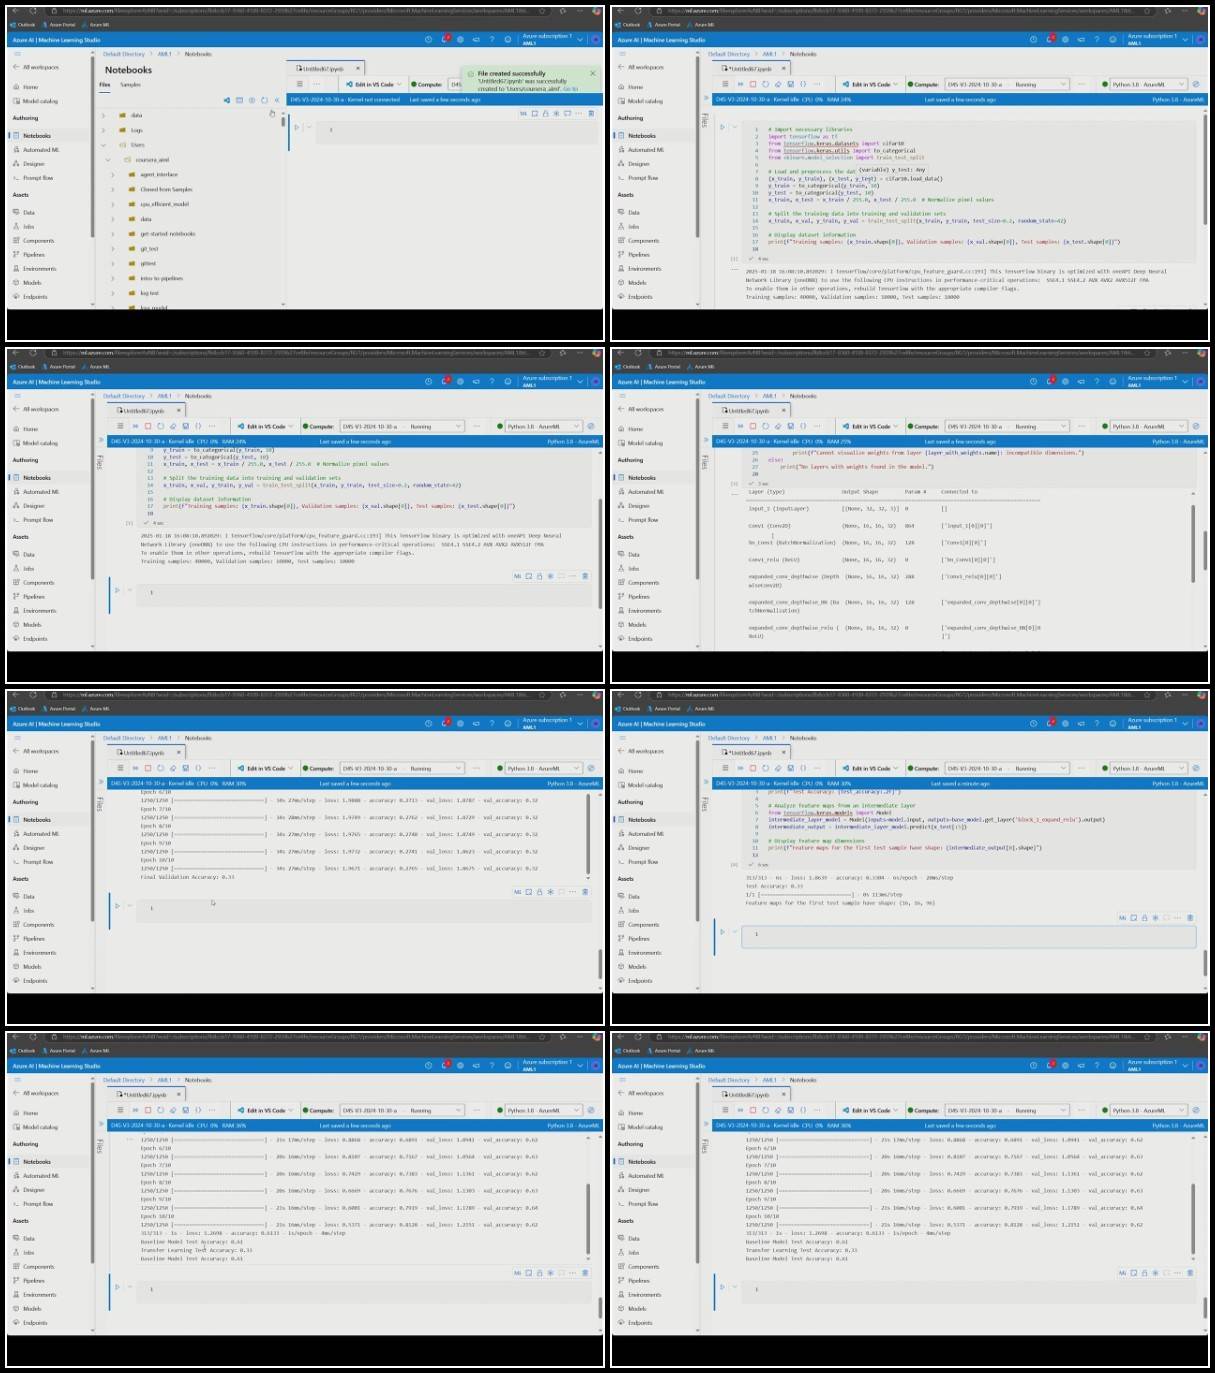This screenshot has width=1215, height=1373.
Task: Run the empty cell in kernel-not-connected notebook
Action: coord(297,128)
